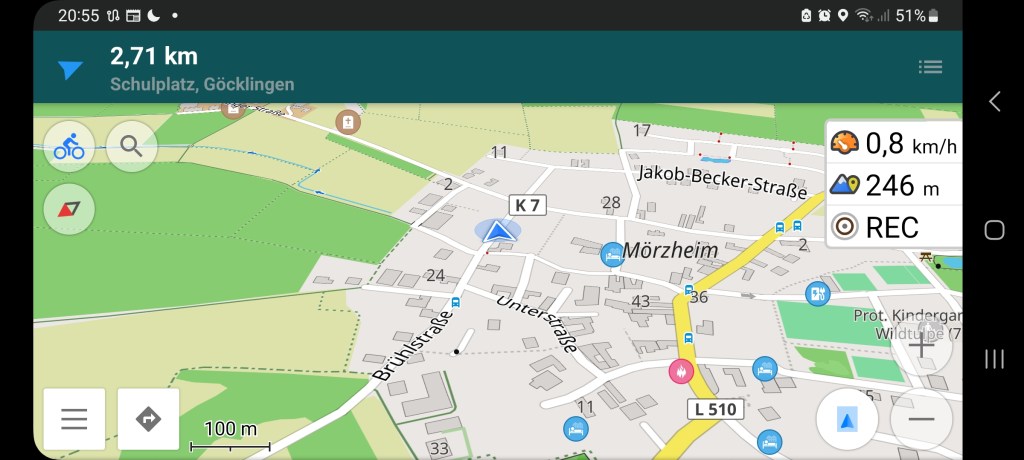
Task: Tap the Android back navigation arrow
Action: pos(995,101)
